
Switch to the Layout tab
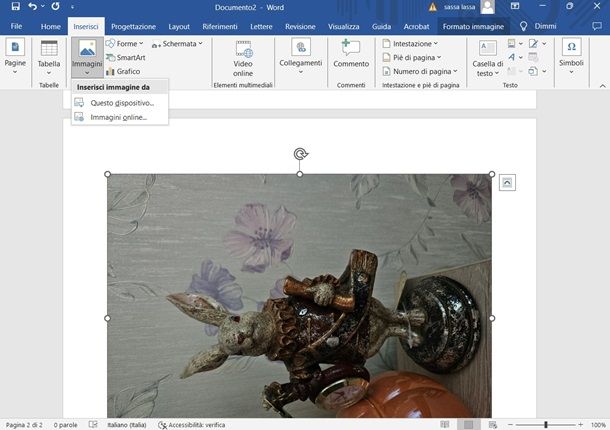179,26
